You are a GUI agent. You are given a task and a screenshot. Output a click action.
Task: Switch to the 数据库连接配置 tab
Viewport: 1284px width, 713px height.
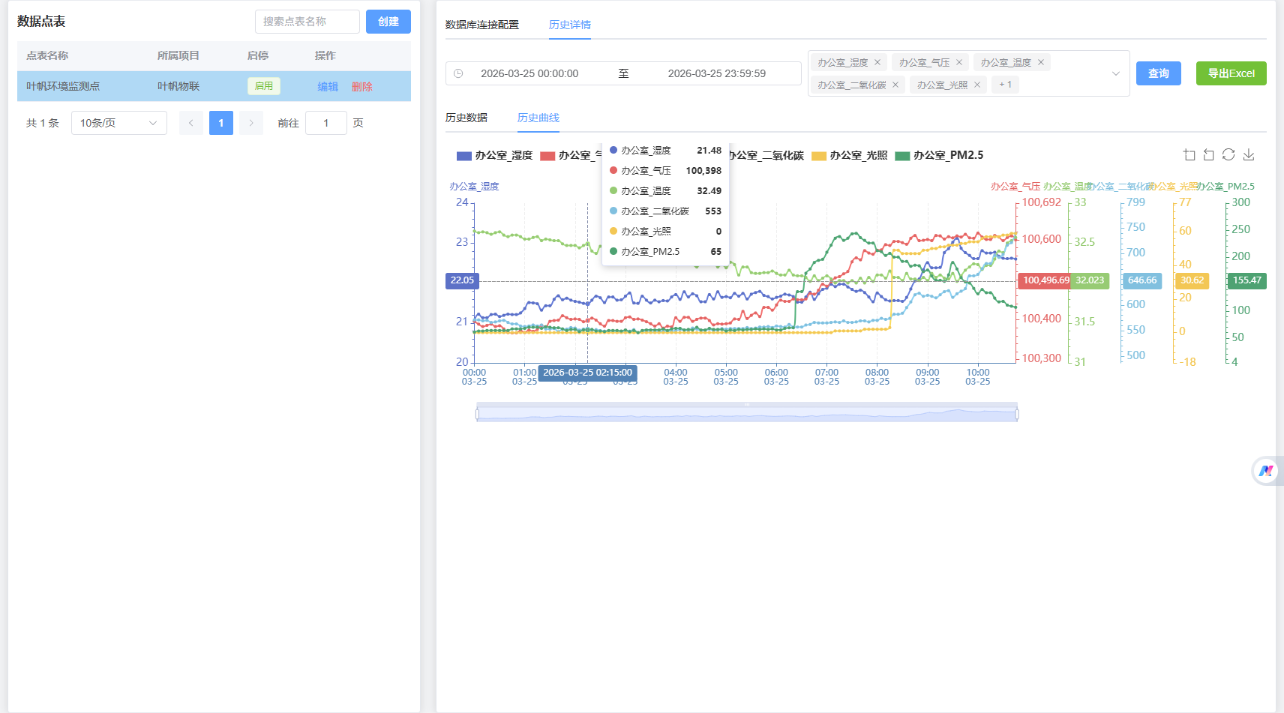point(482,24)
